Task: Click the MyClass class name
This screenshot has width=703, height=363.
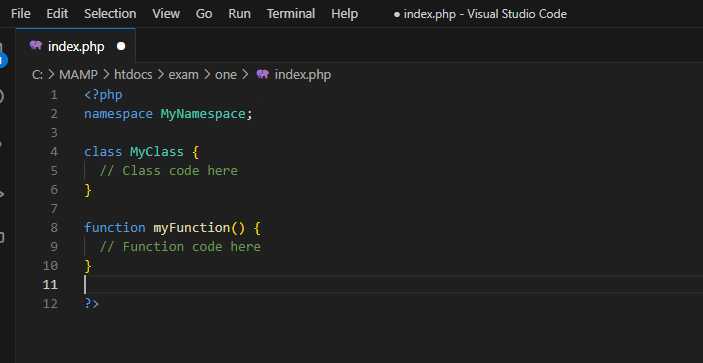Action: (x=157, y=152)
